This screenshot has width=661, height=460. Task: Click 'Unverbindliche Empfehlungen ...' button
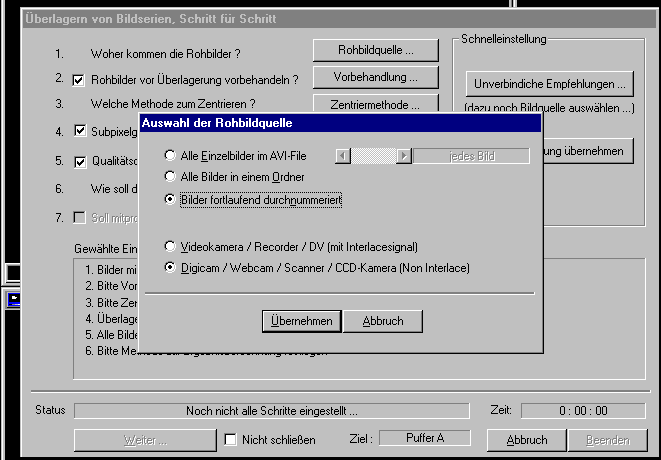pos(550,84)
